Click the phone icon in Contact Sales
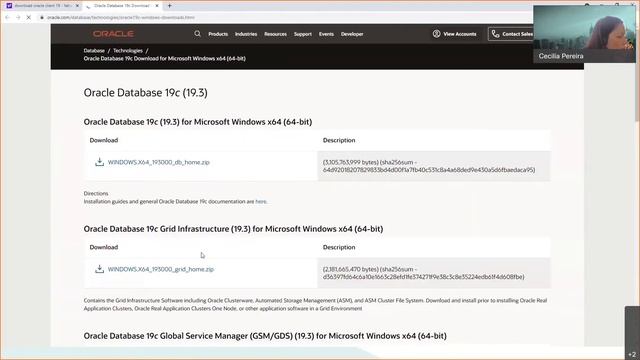This screenshot has width=640, height=360. point(495,34)
